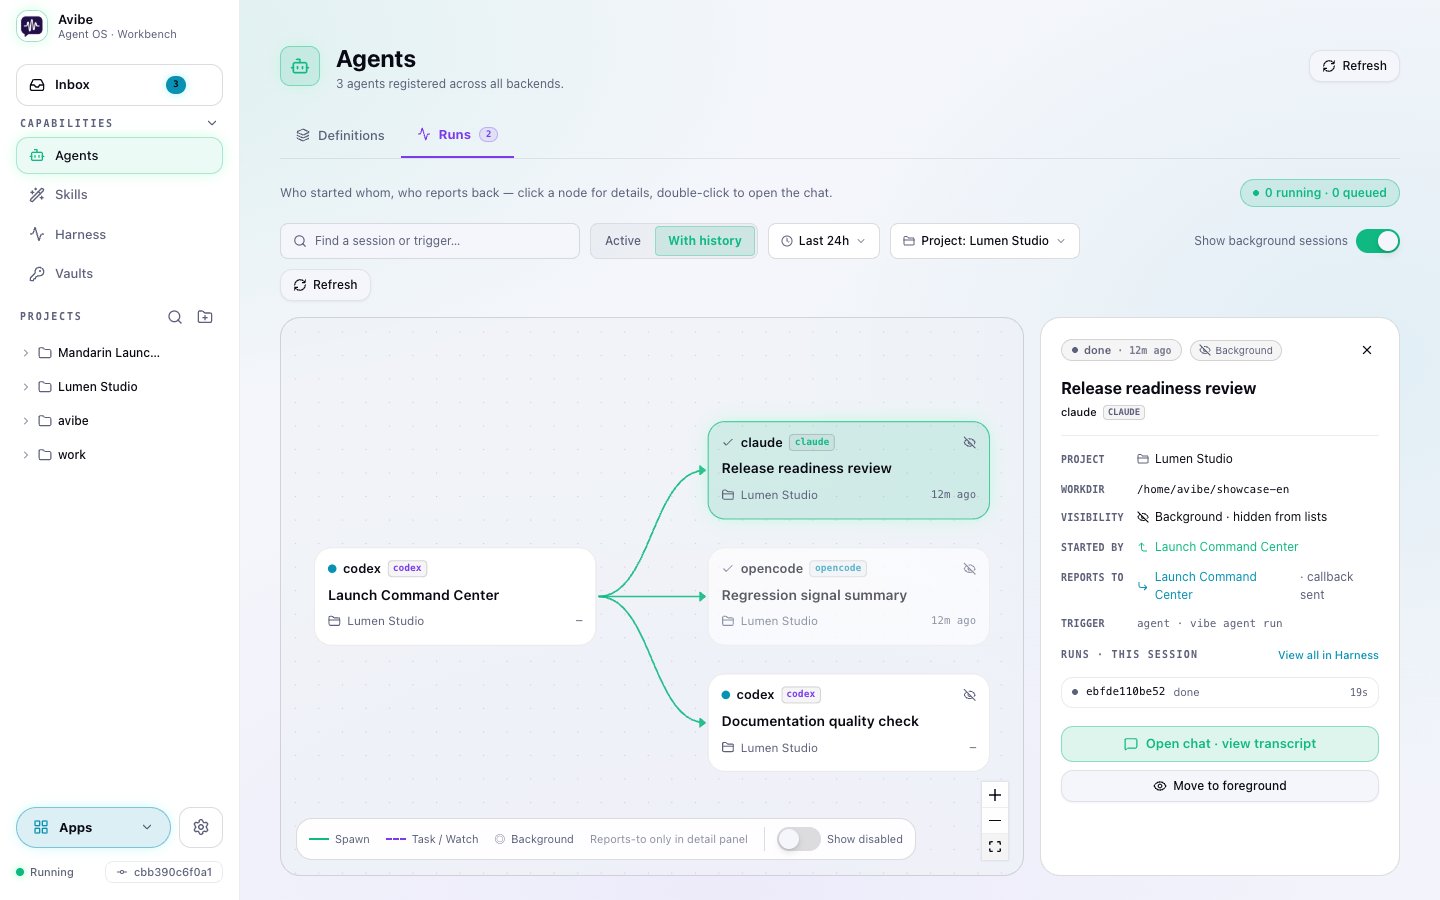Click the done · 12m ago status badge
Viewport: 1440px width, 900px height.
pos(1121,350)
